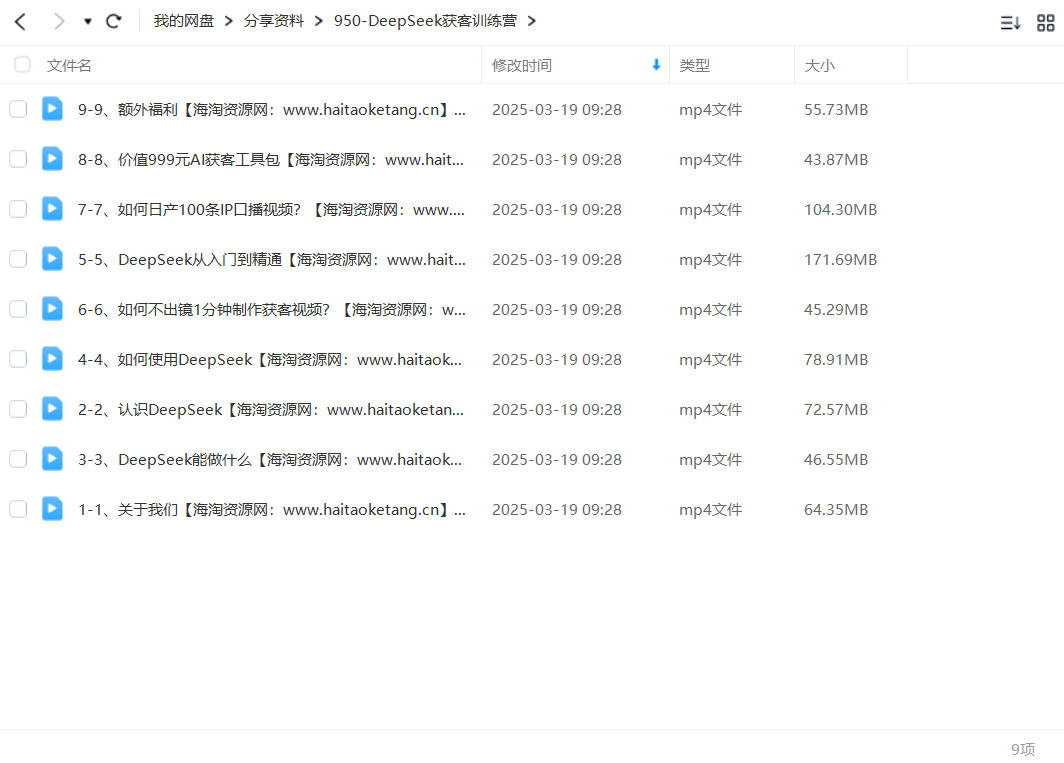Click video icon of 4-4、如何使用DeepSeek
Image resolution: width=1064 pixels, height=763 pixels.
tap(52, 358)
